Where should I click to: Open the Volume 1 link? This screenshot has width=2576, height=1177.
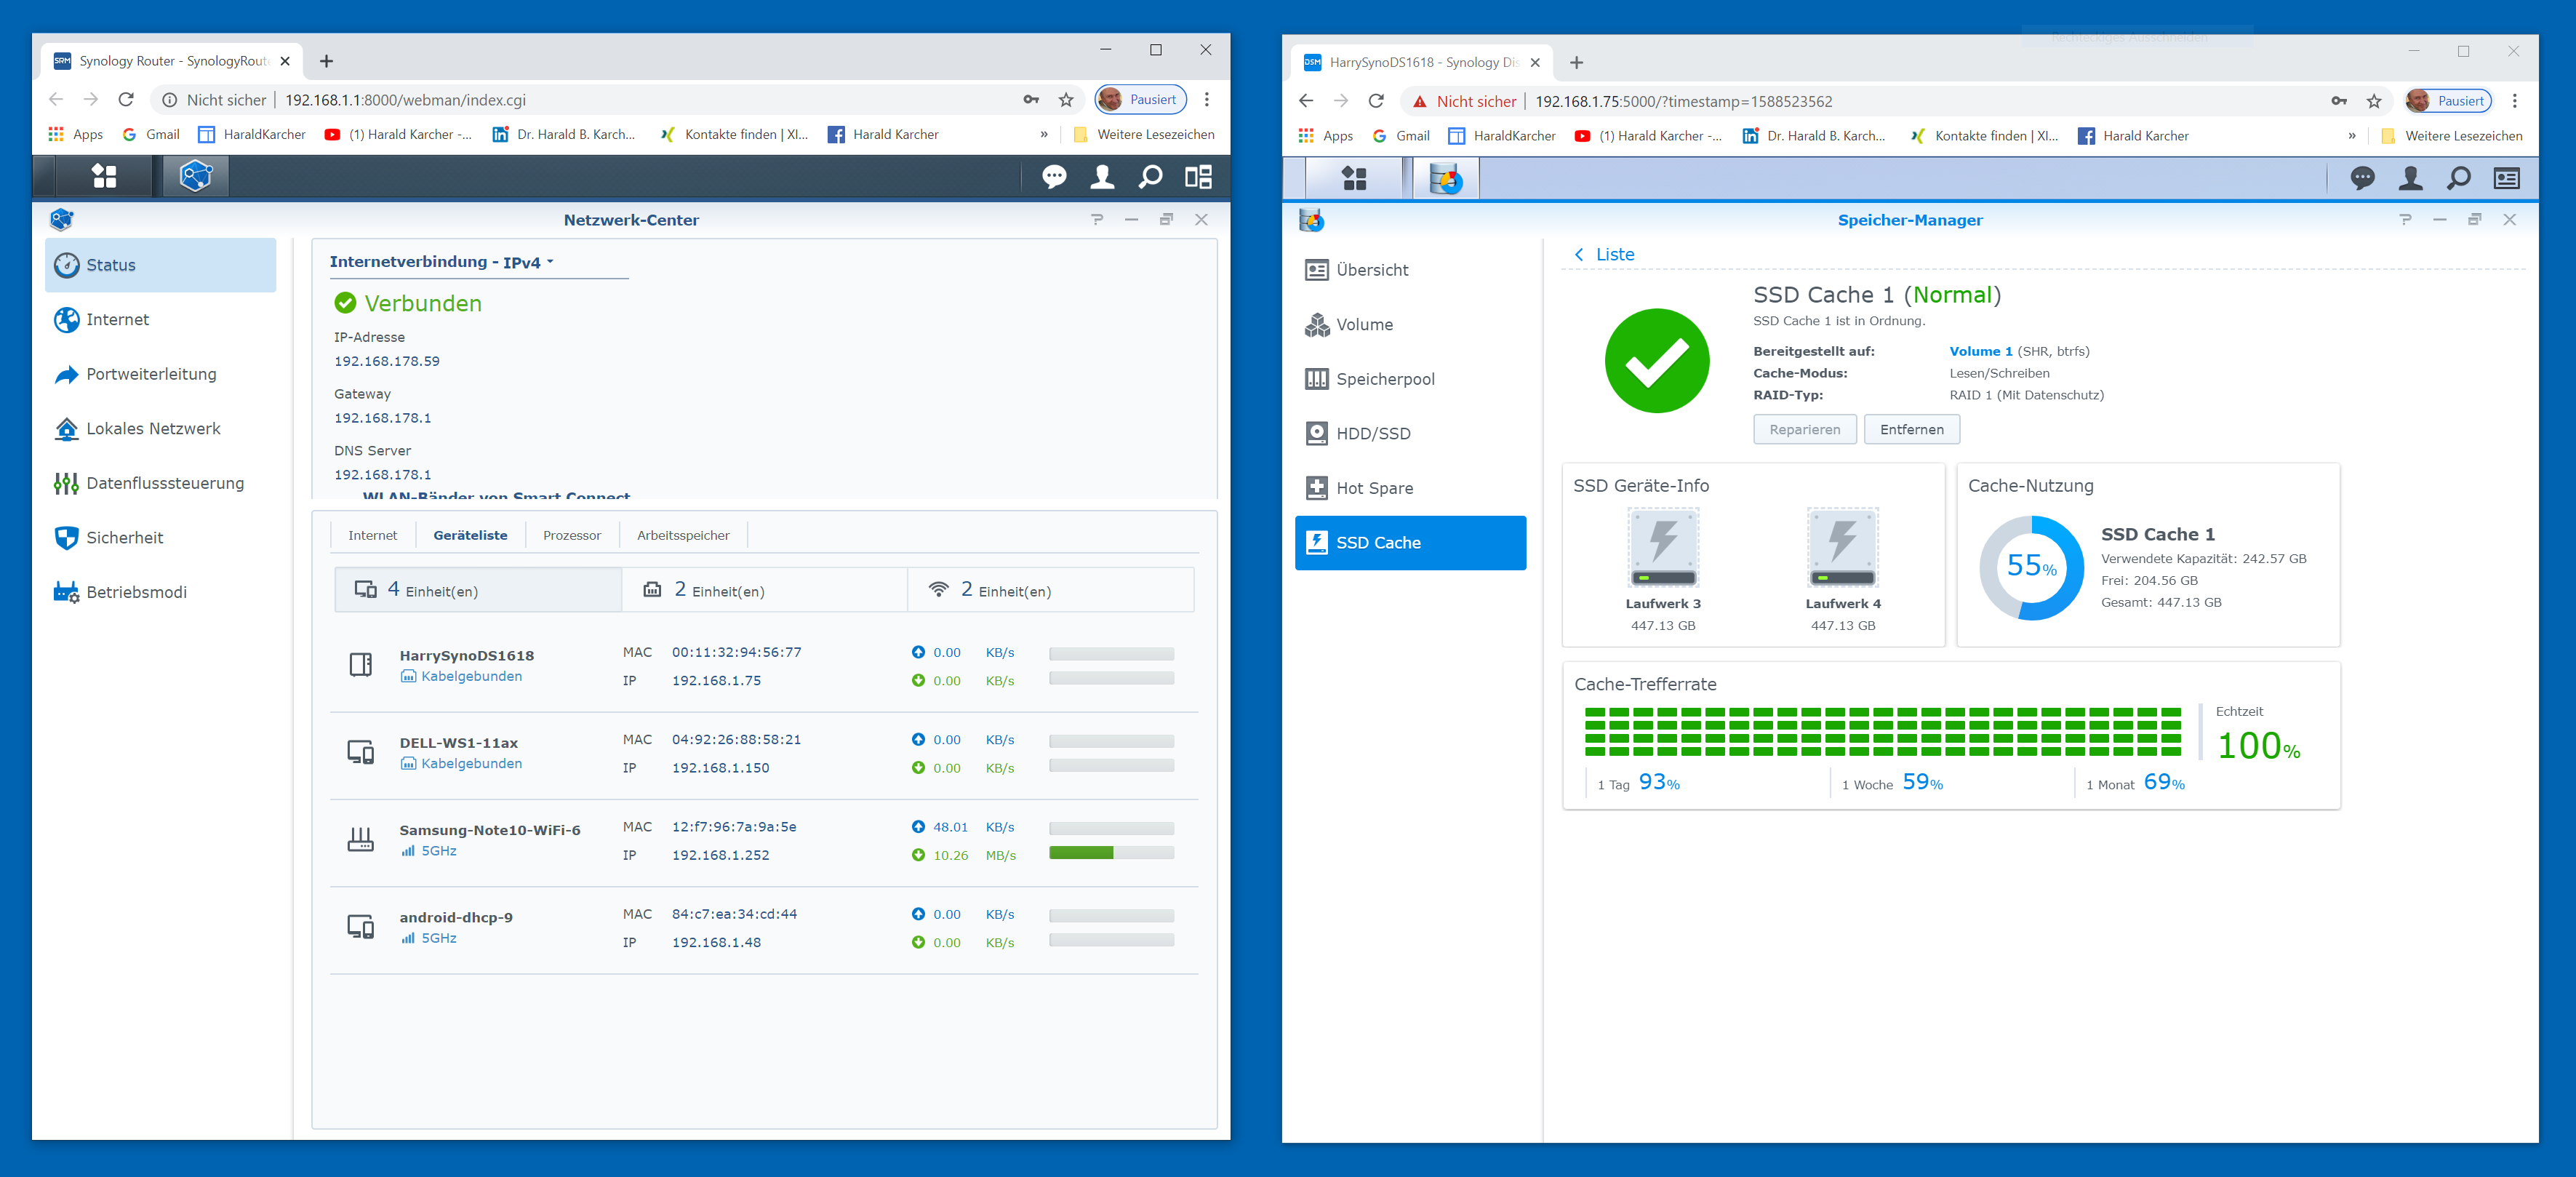pyautogui.click(x=1980, y=352)
